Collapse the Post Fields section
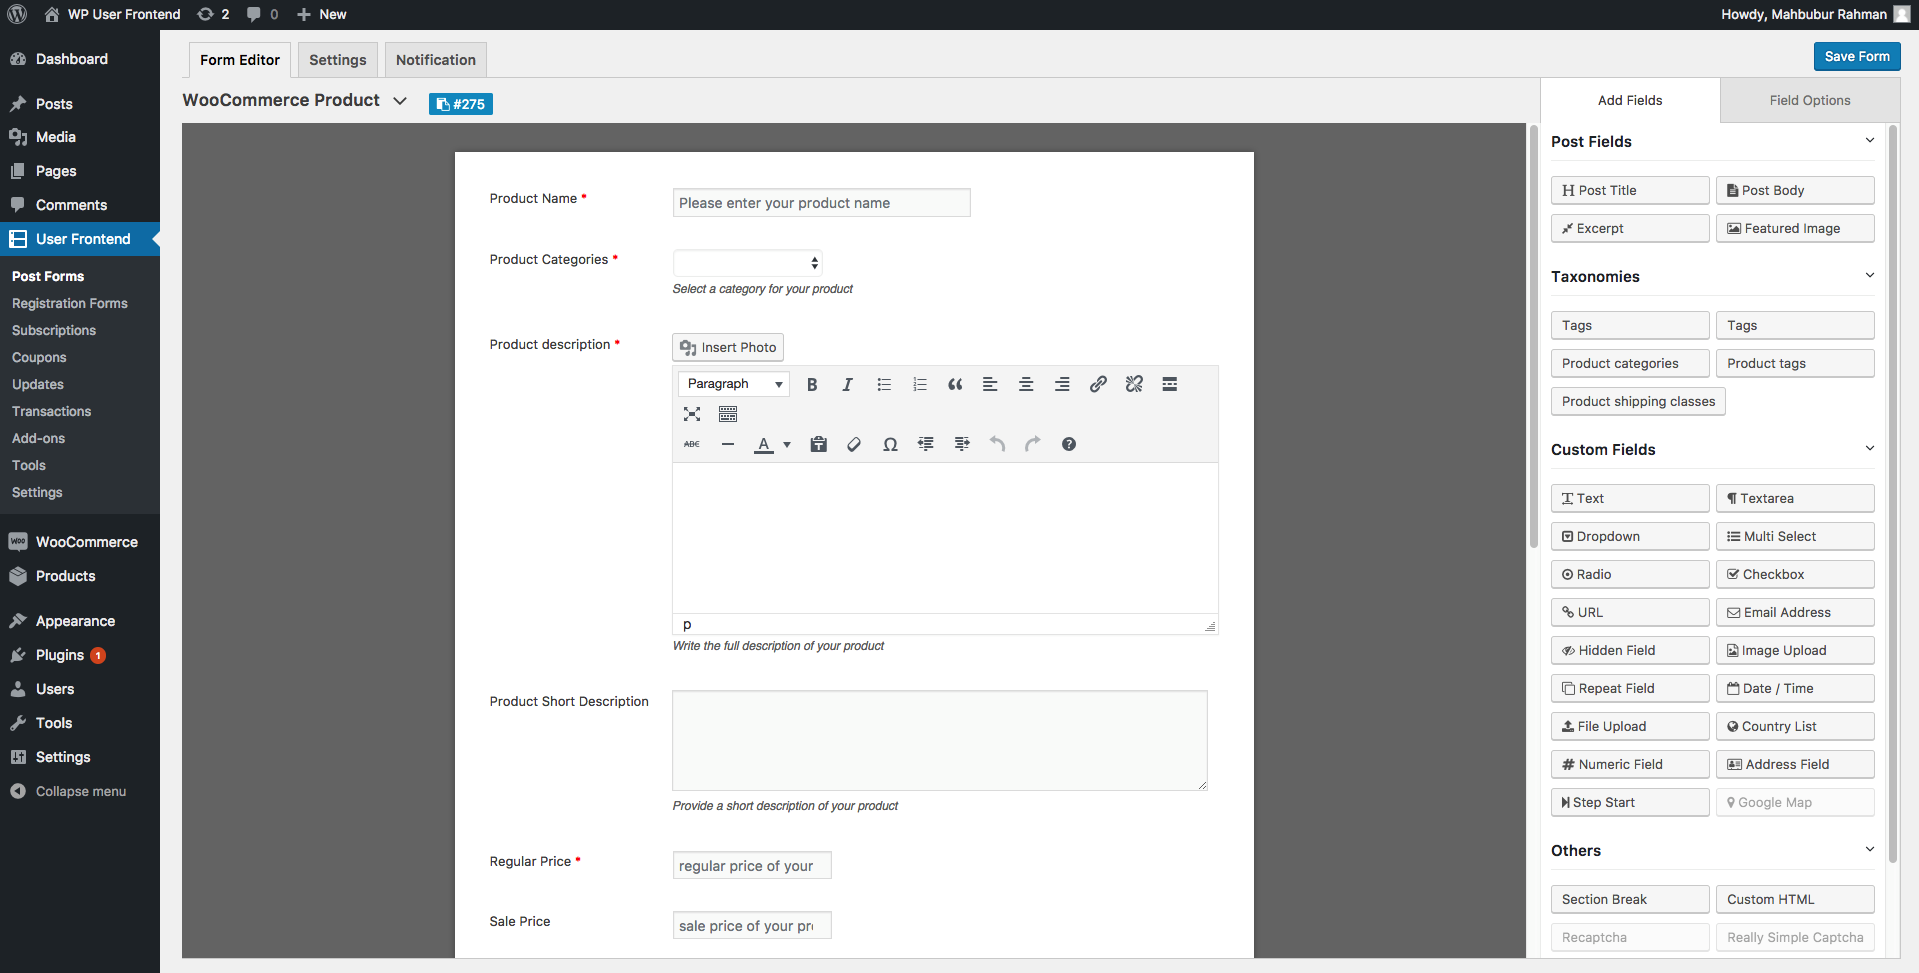 point(1869,141)
